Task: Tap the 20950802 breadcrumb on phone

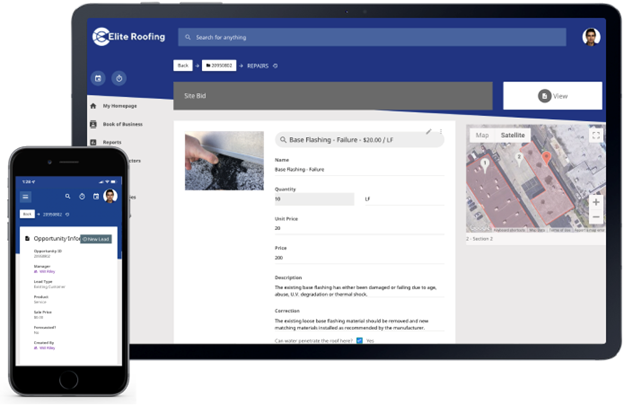Action: click(x=53, y=214)
